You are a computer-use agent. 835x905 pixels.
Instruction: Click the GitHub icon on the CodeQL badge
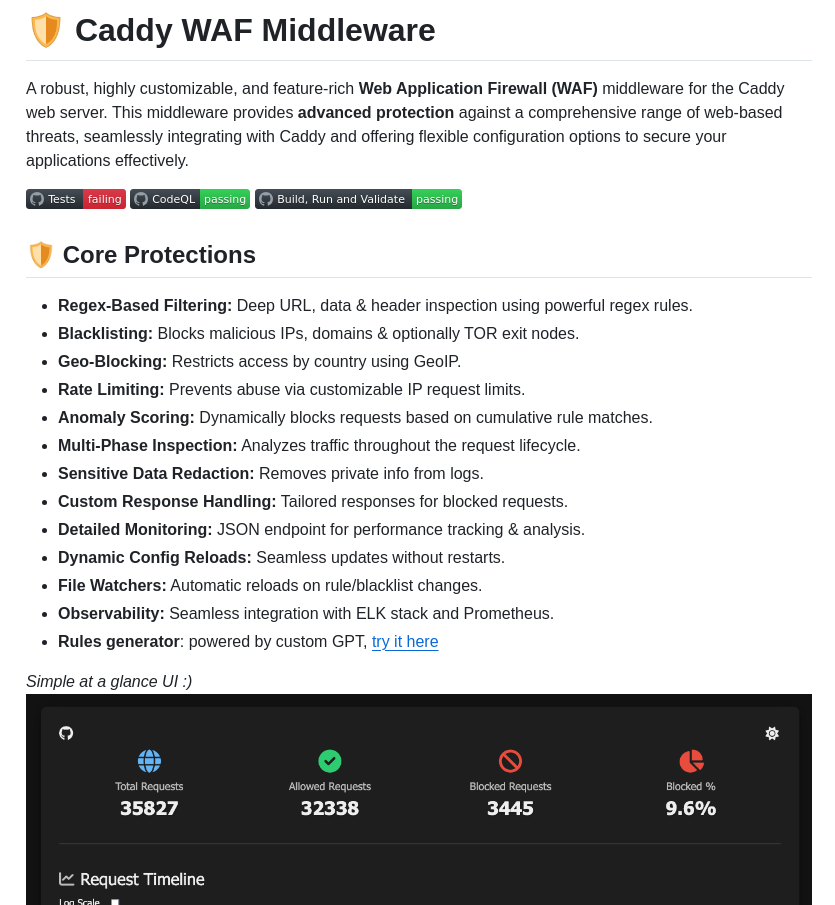[x=141, y=199]
